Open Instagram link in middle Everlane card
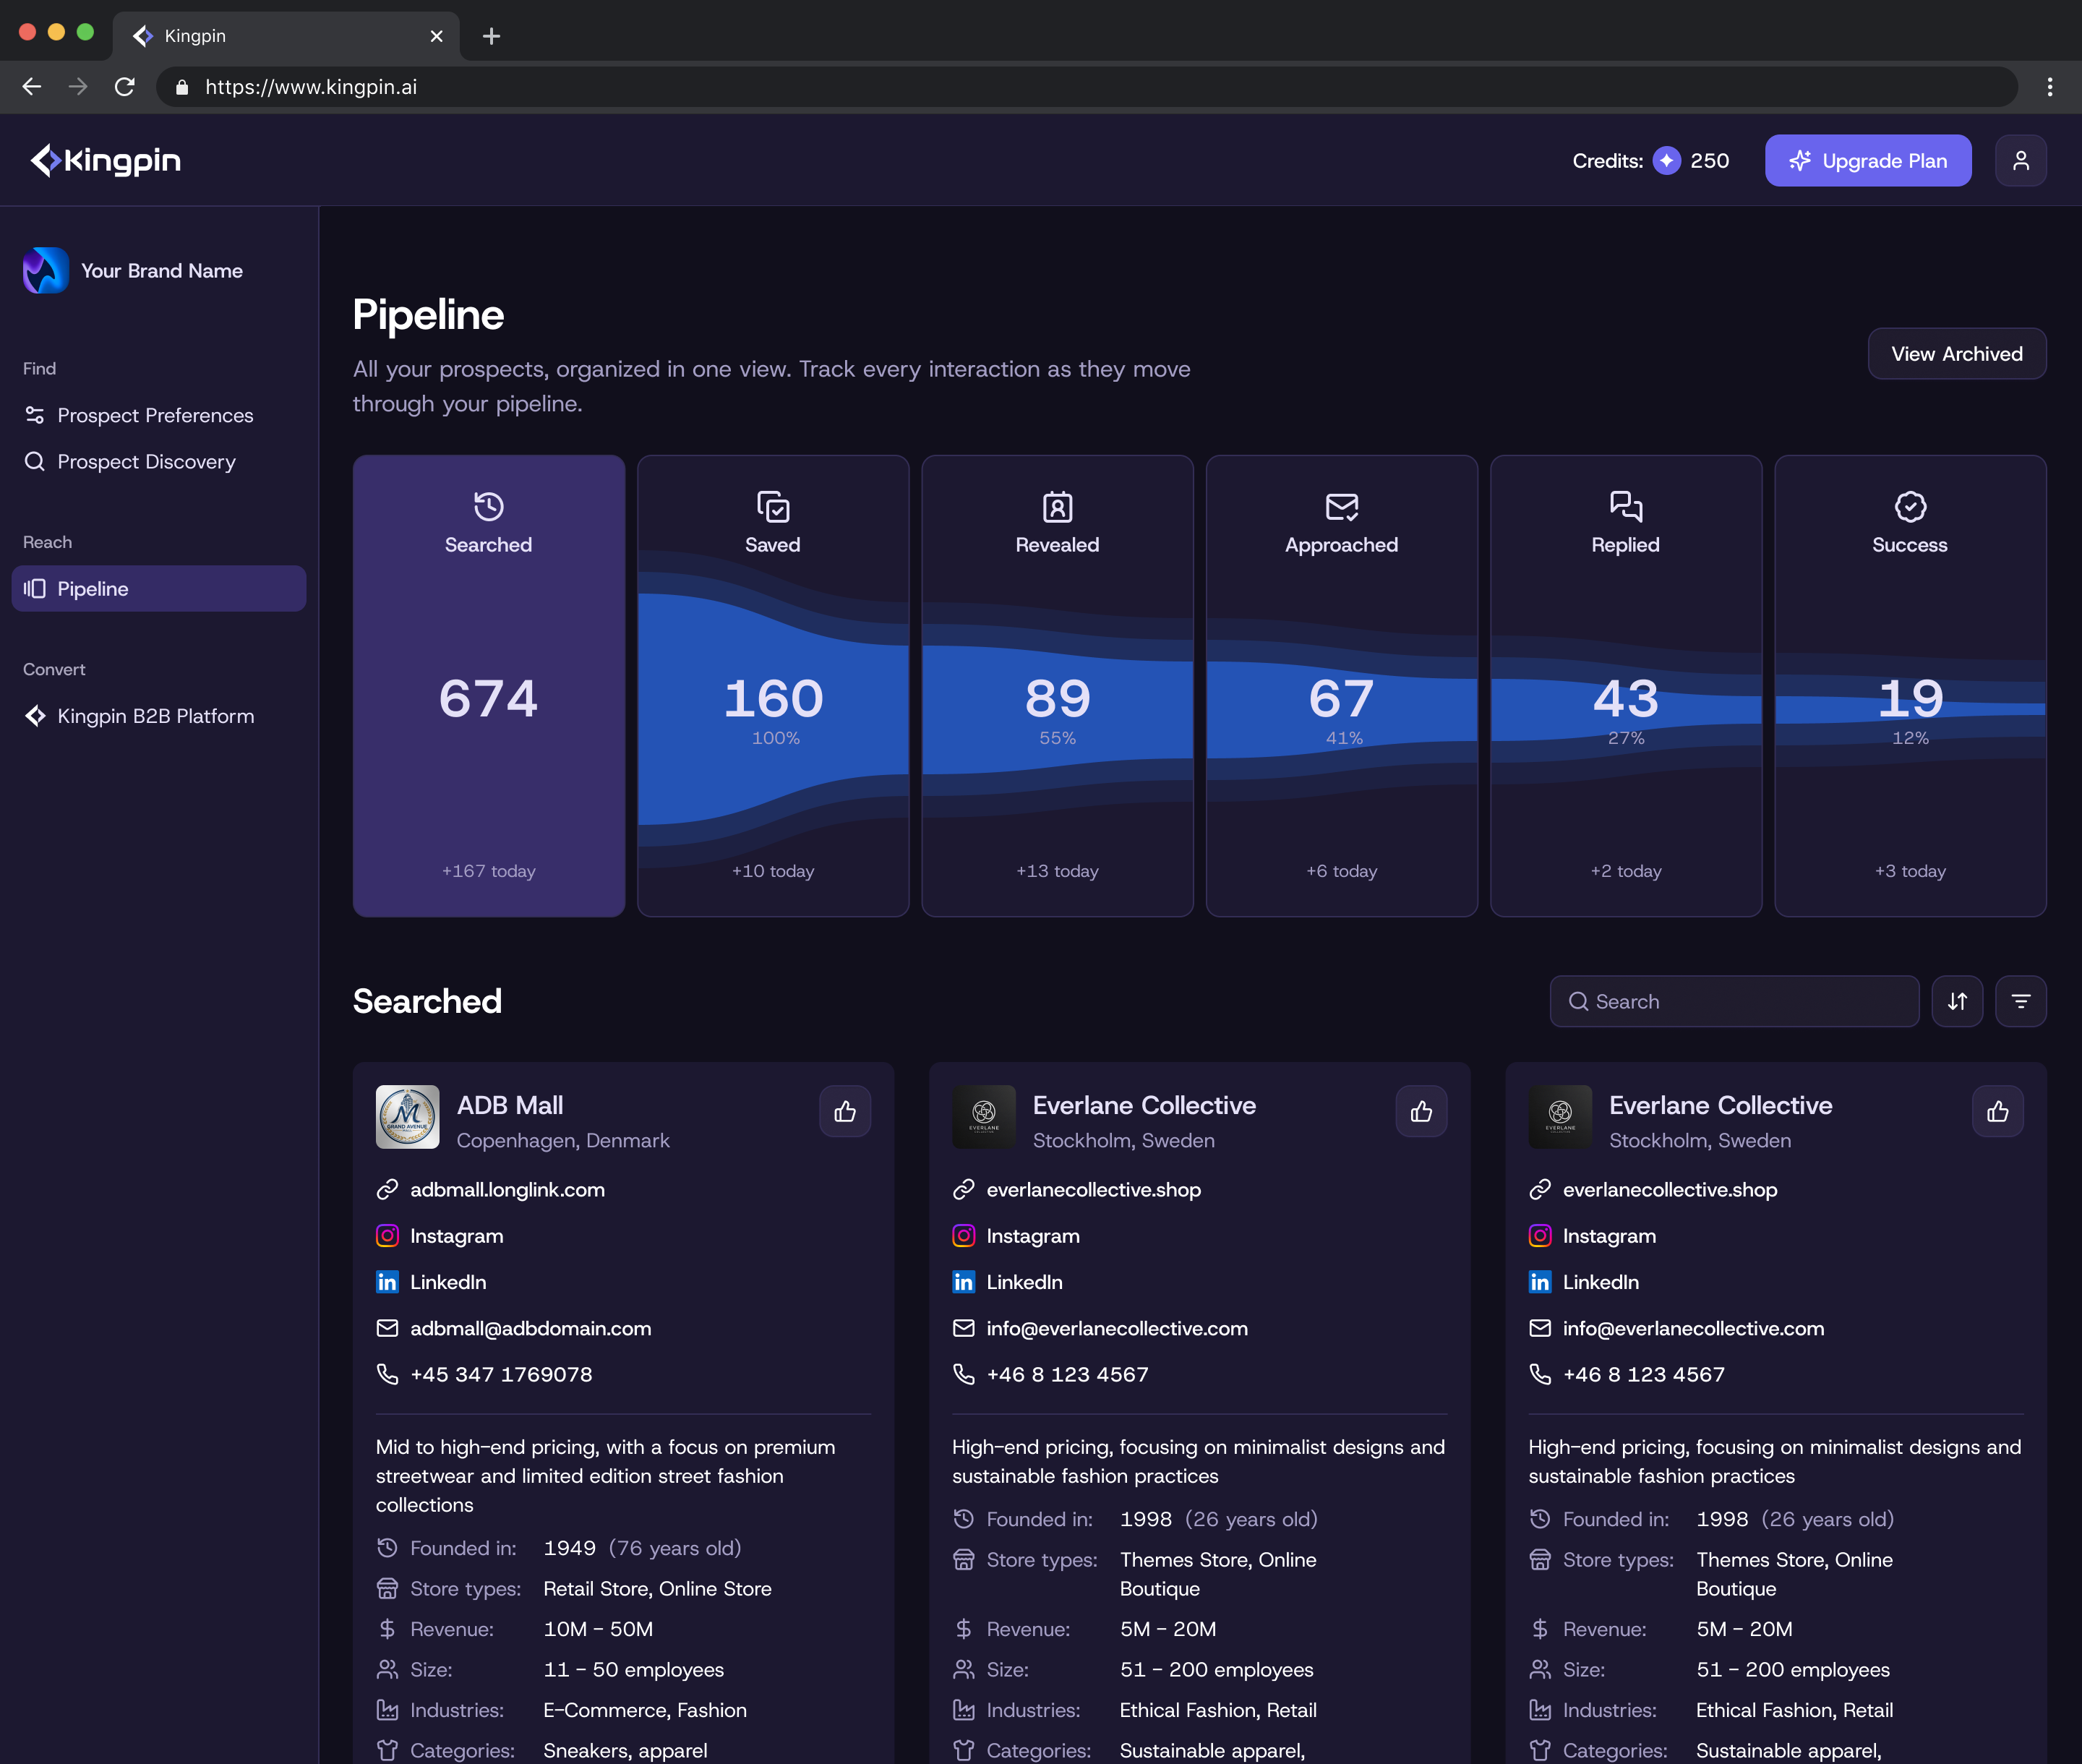 point(1032,1235)
